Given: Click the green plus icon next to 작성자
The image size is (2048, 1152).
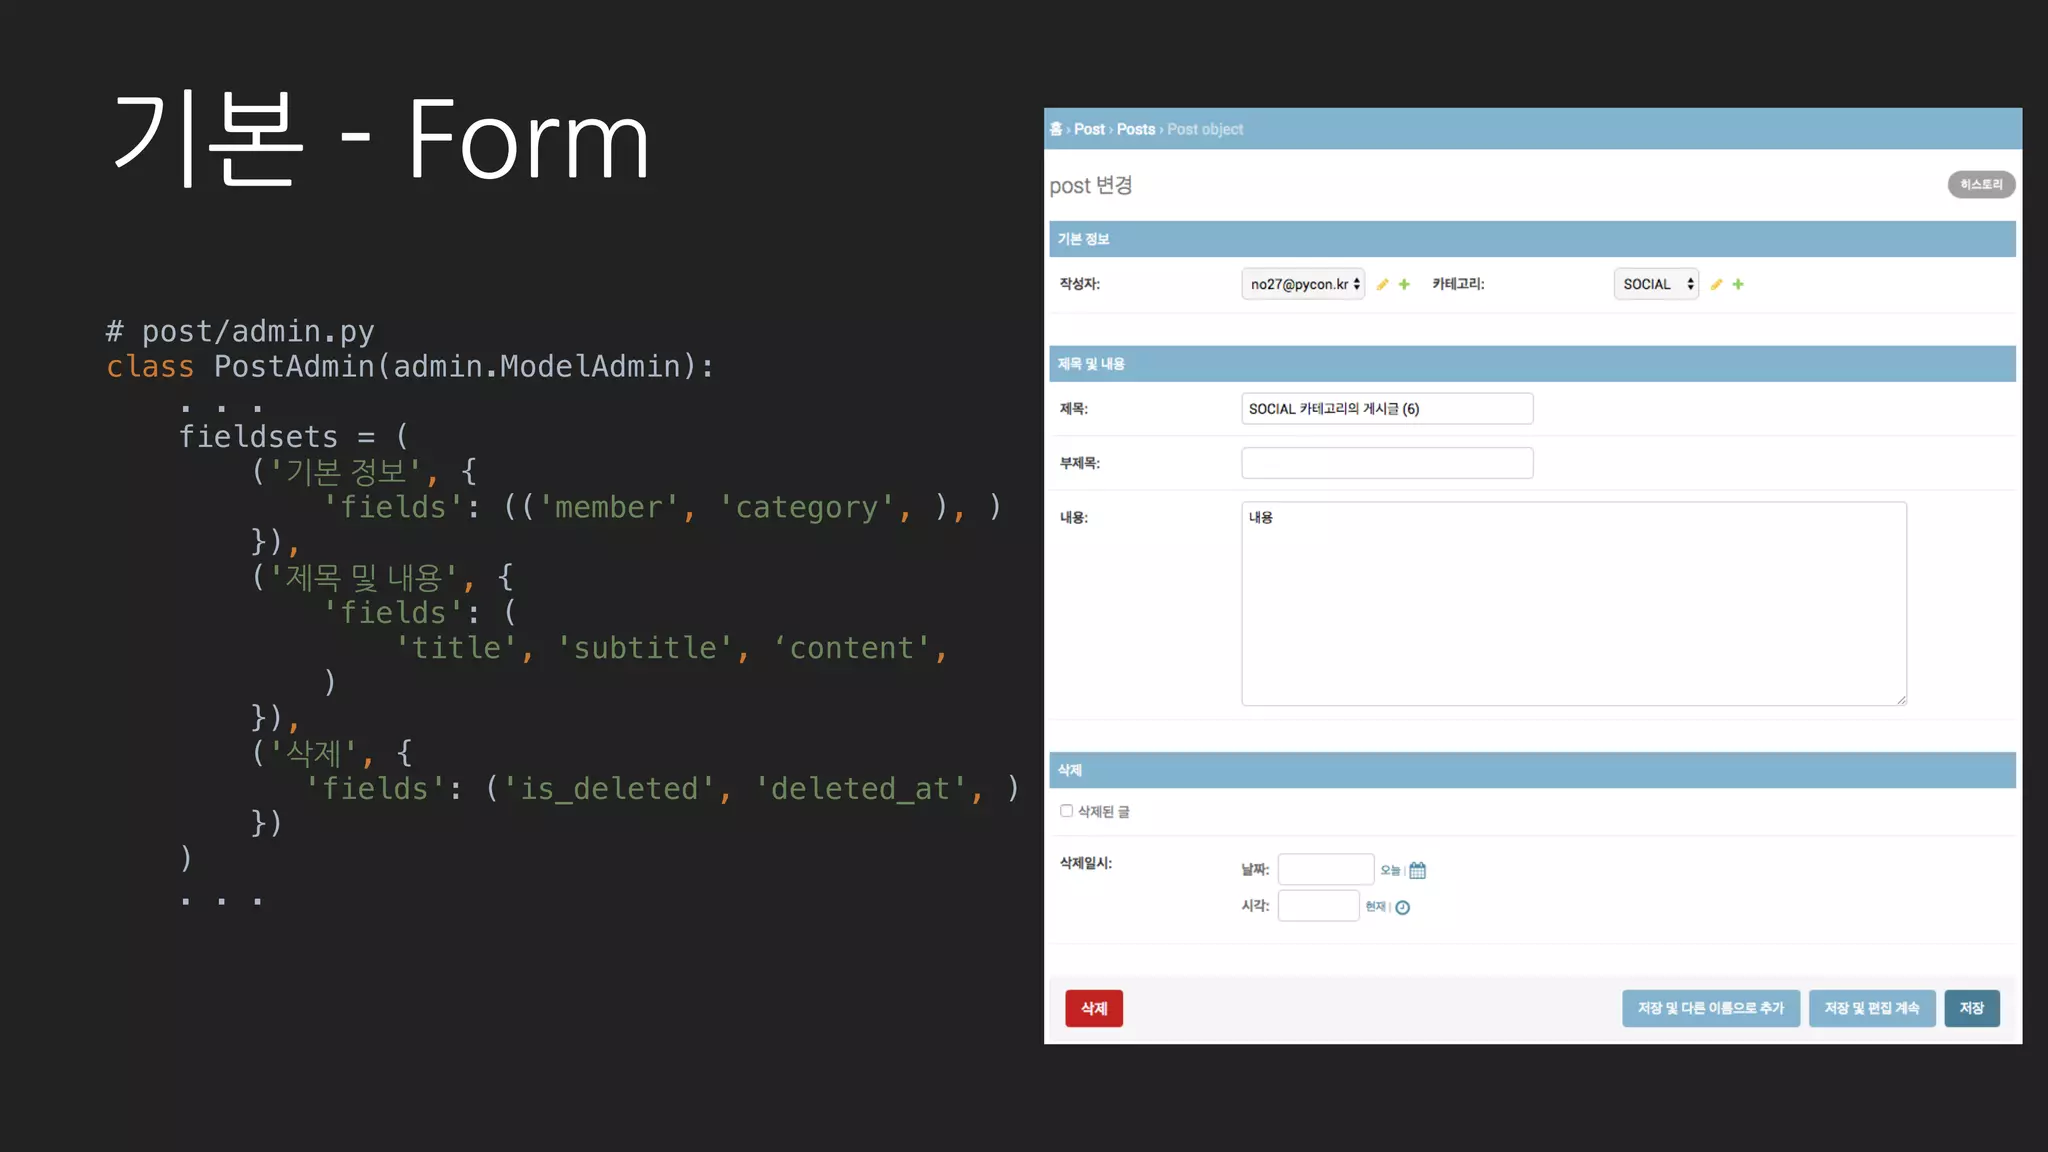Looking at the screenshot, I should pos(1404,285).
